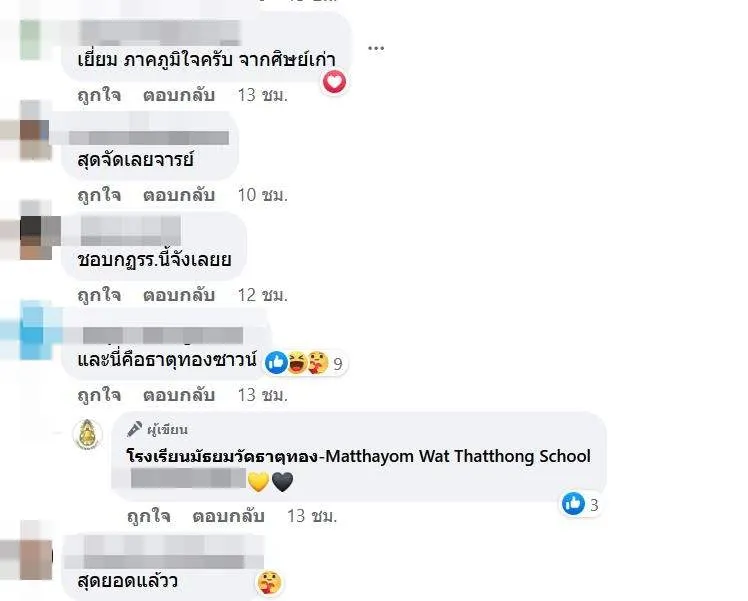This screenshot has width=748, height=601.
Task: Click the 12 ชม. timestamp link
Action: coord(263,295)
